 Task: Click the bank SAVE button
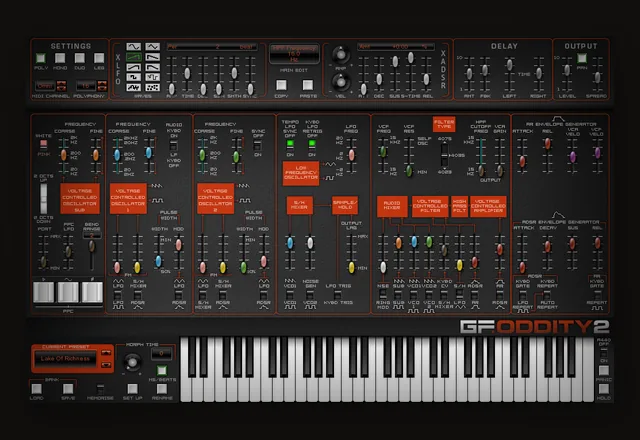[x=68, y=389]
